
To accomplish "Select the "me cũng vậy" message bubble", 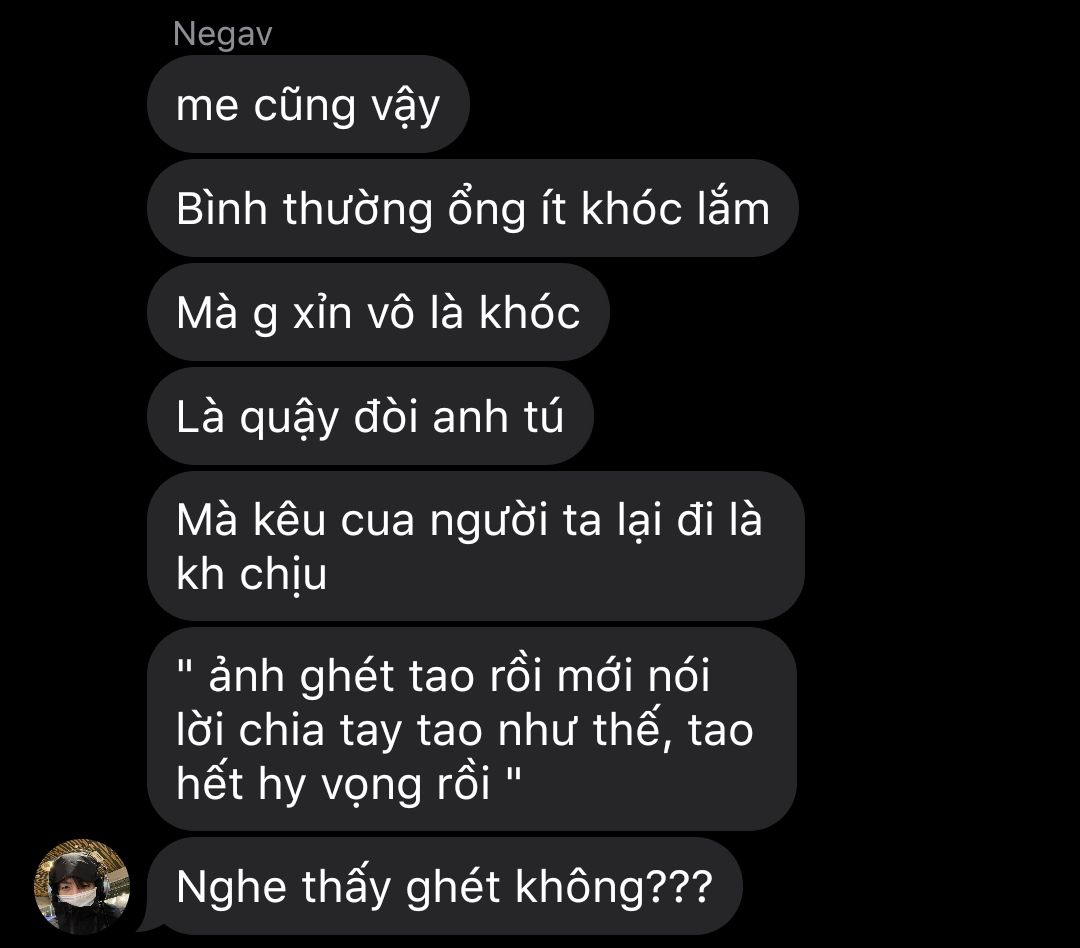I will click(308, 104).
